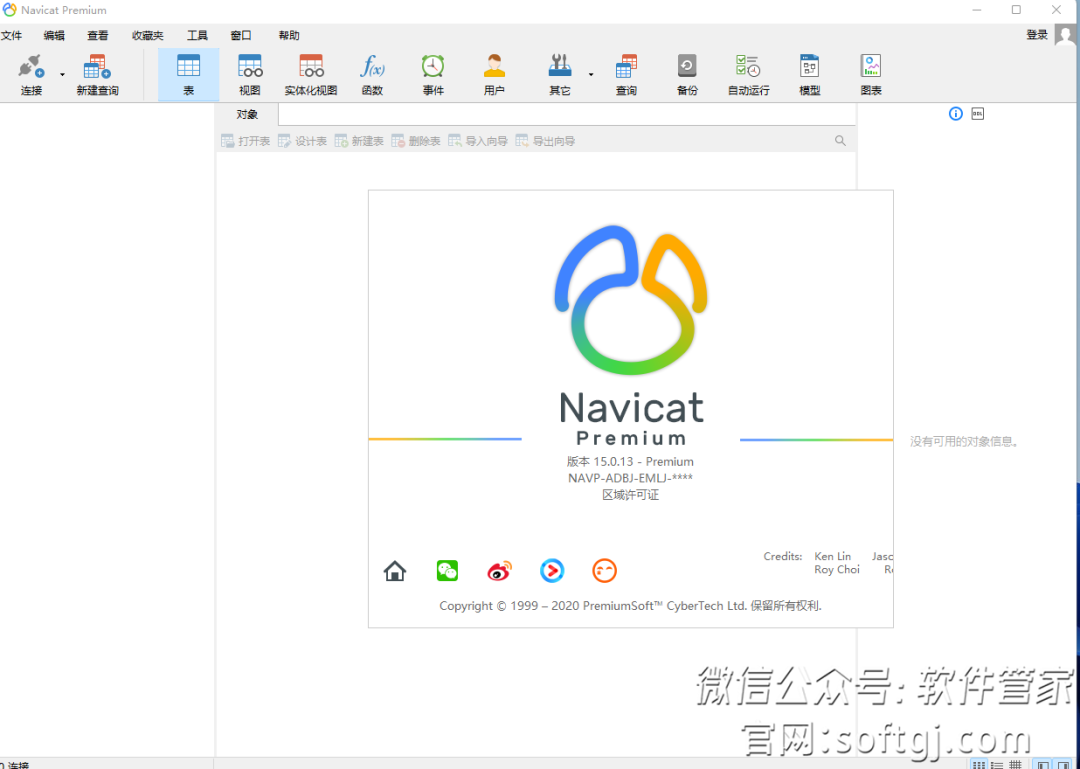Toggle the right information pane button
Image resolution: width=1080 pixels, height=769 pixels.
1063,764
